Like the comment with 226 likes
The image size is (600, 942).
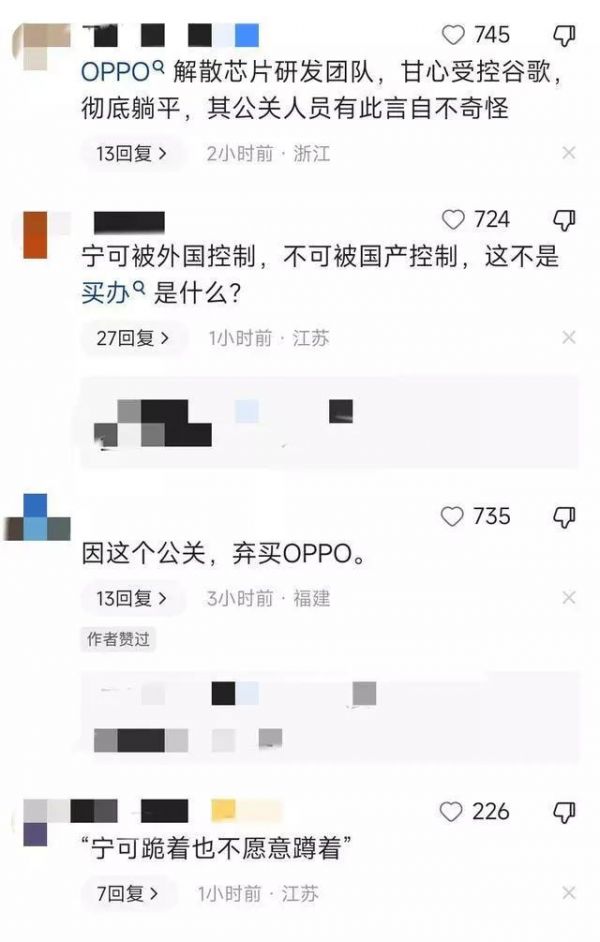(x=451, y=812)
